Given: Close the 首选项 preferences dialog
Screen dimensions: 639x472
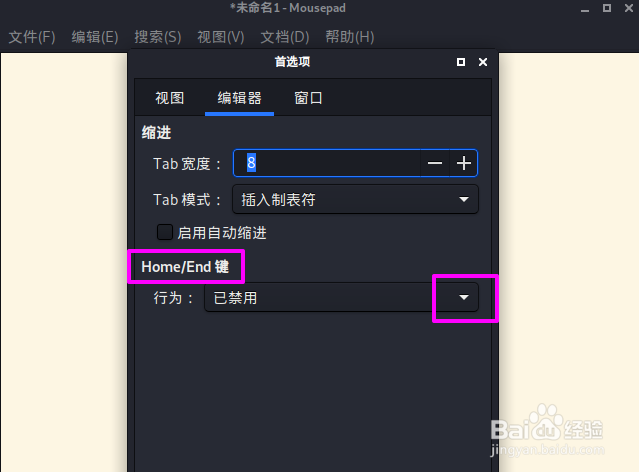Looking at the screenshot, I should tap(483, 62).
